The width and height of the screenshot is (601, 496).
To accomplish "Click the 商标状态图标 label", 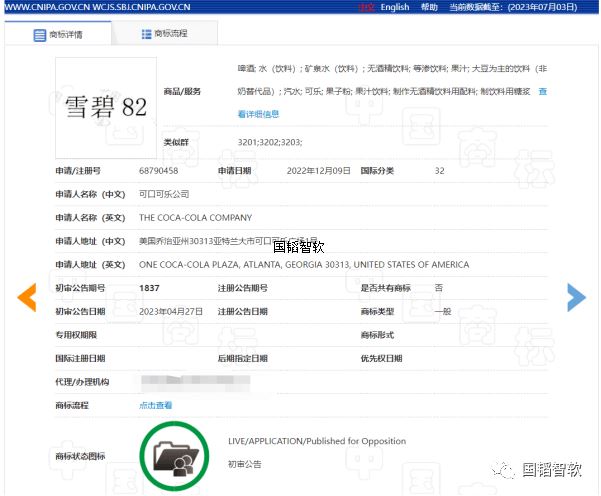I will 80,456.
